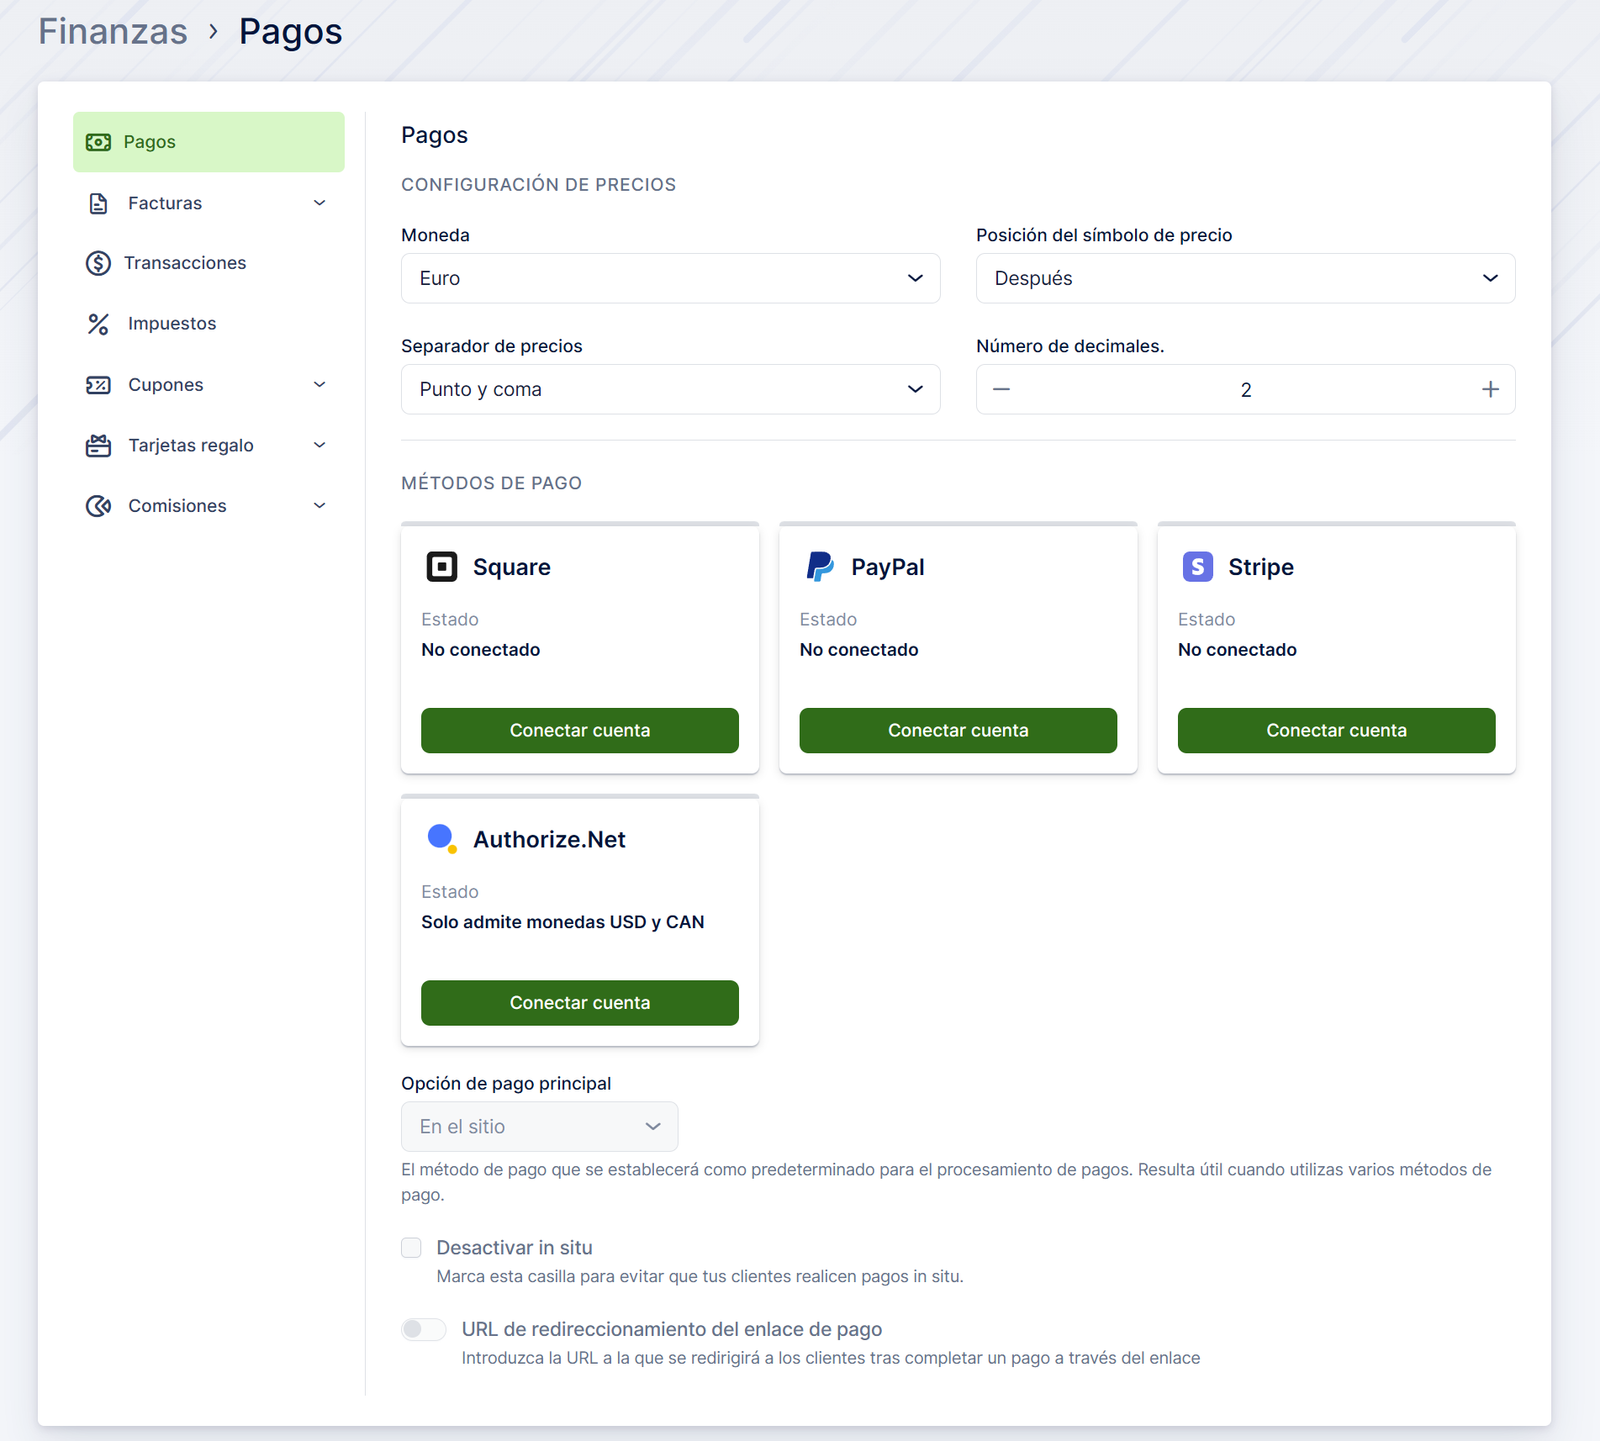Open the Separador de precios dropdown
Viewport: 1600px width, 1441px height.
(670, 389)
